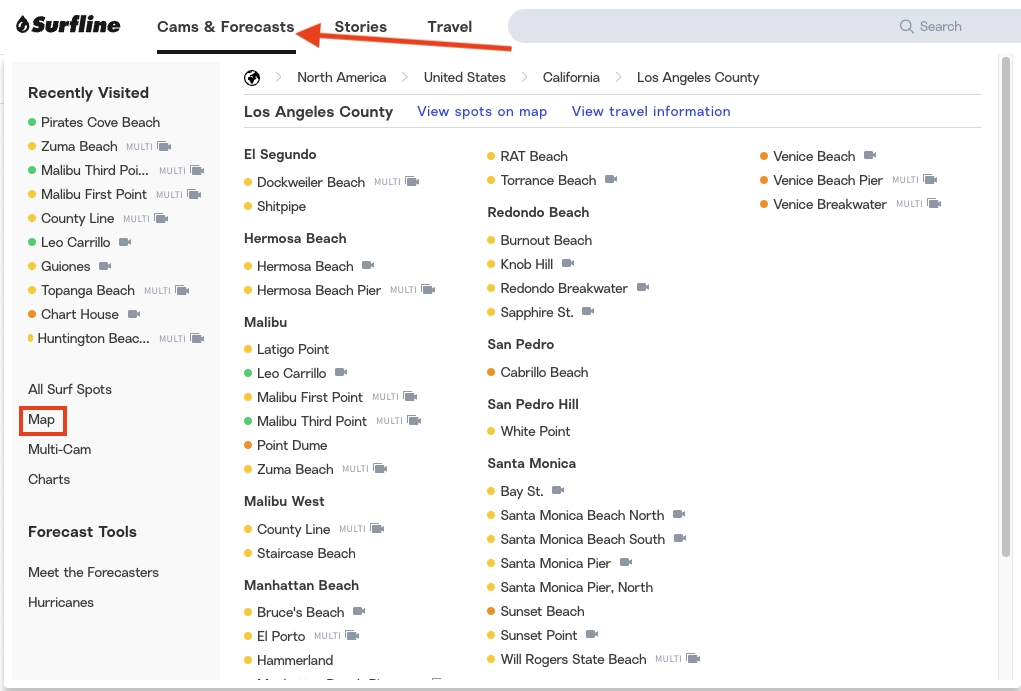The height and width of the screenshot is (691, 1021).
Task: Go to United States in breadcrumb
Action: [465, 78]
